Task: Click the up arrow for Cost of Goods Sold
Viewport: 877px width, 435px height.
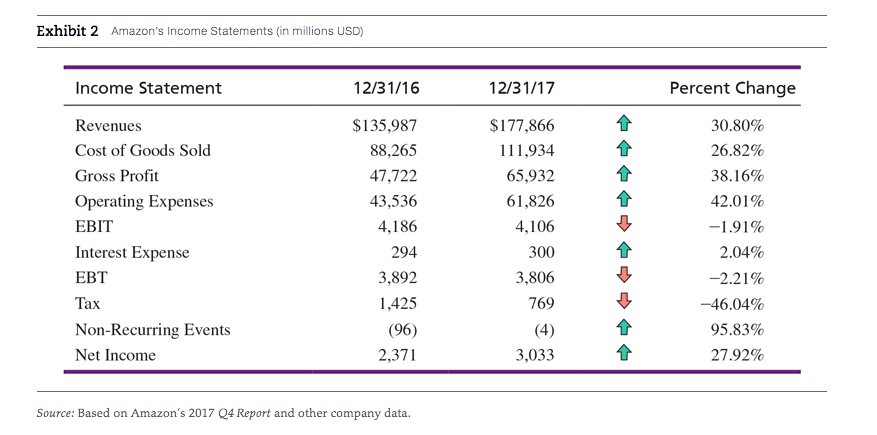Action: point(623,151)
